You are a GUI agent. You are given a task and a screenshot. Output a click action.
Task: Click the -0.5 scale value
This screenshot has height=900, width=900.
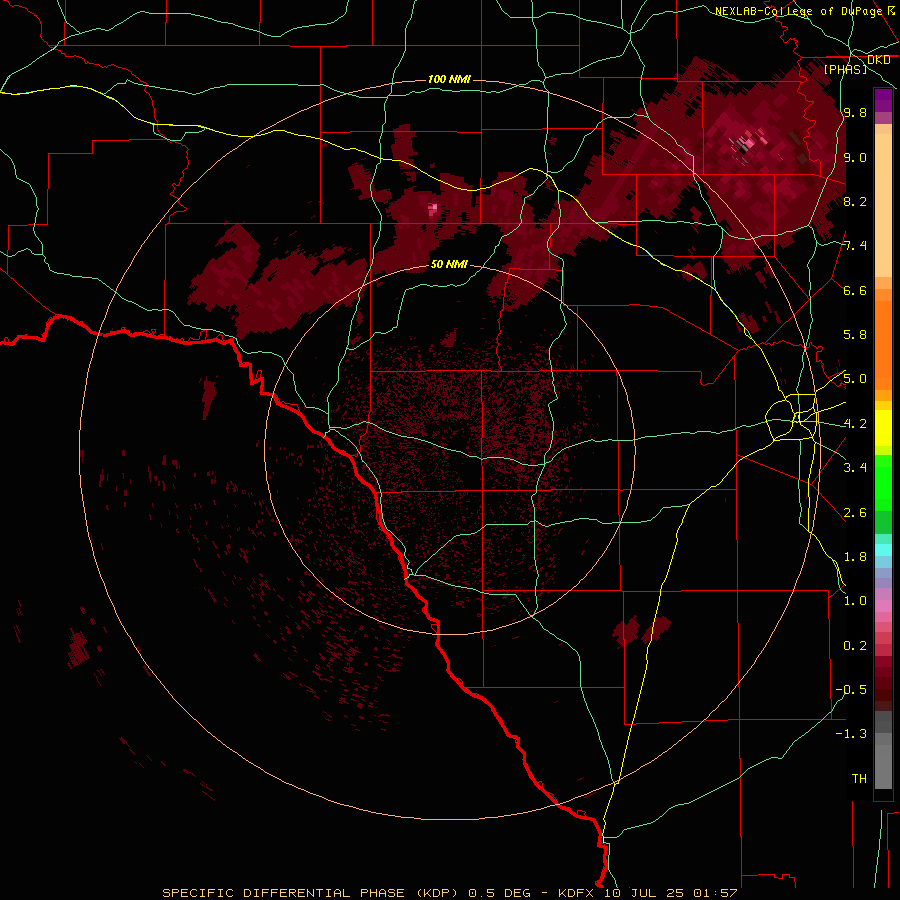point(851,690)
